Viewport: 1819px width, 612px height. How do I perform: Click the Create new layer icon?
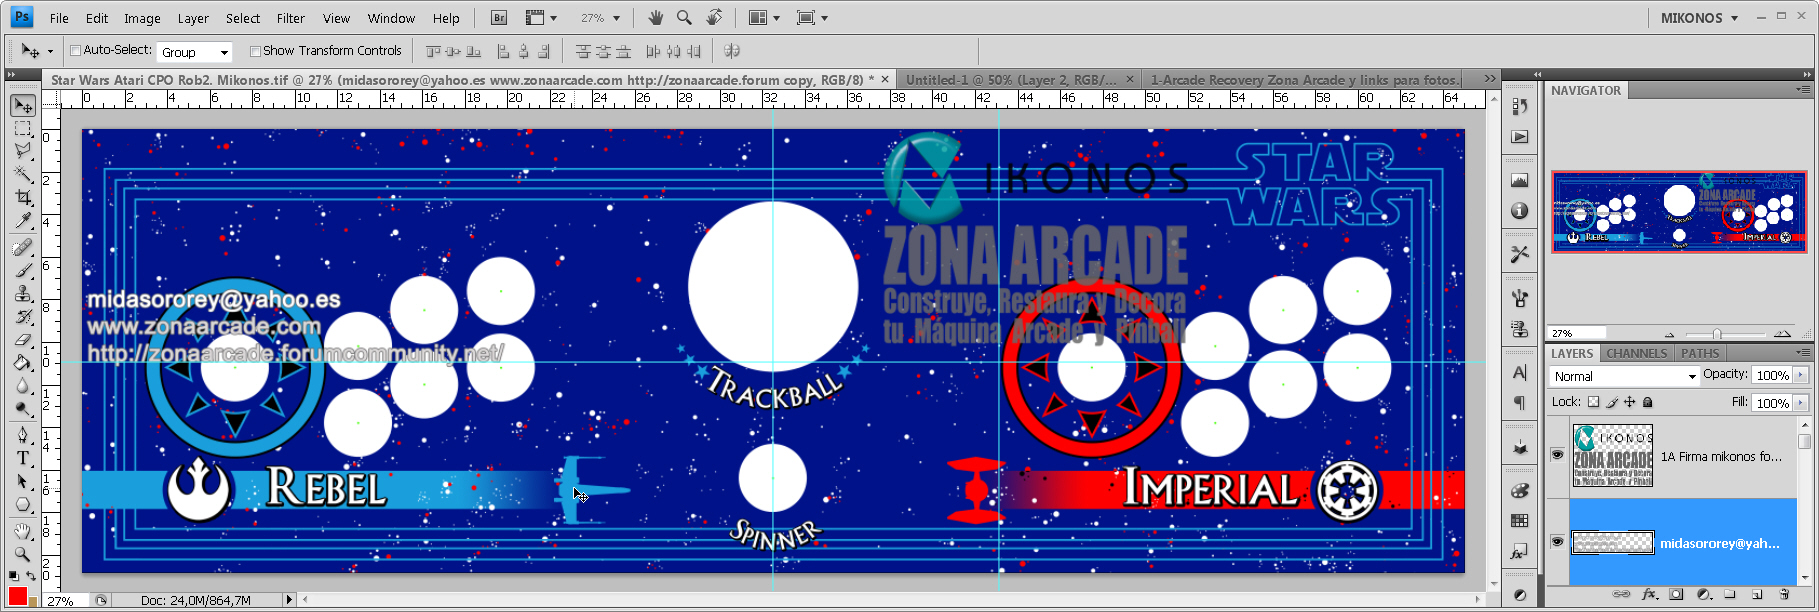tap(1757, 594)
